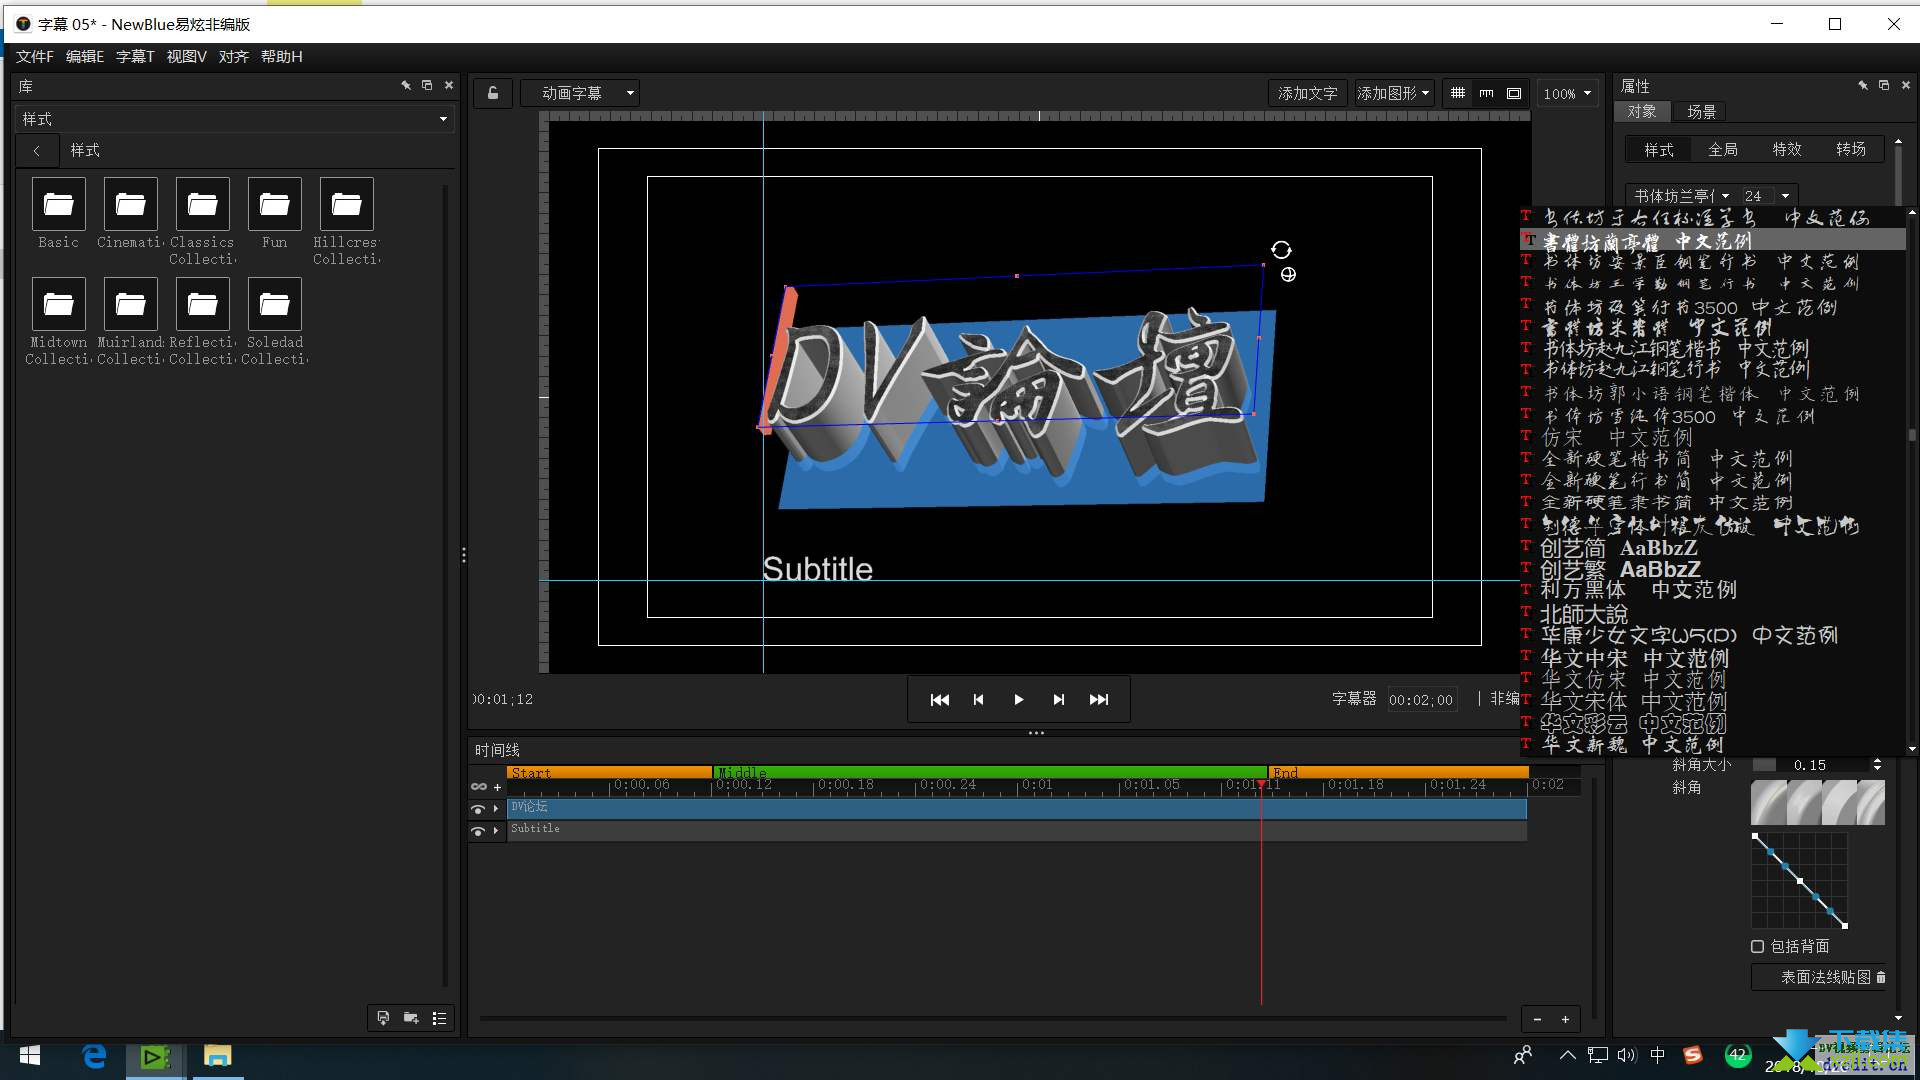This screenshot has width=1920, height=1080.
Task: Open the font size dropdown arrow
Action: pyautogui.click(x=1785, y=196)
